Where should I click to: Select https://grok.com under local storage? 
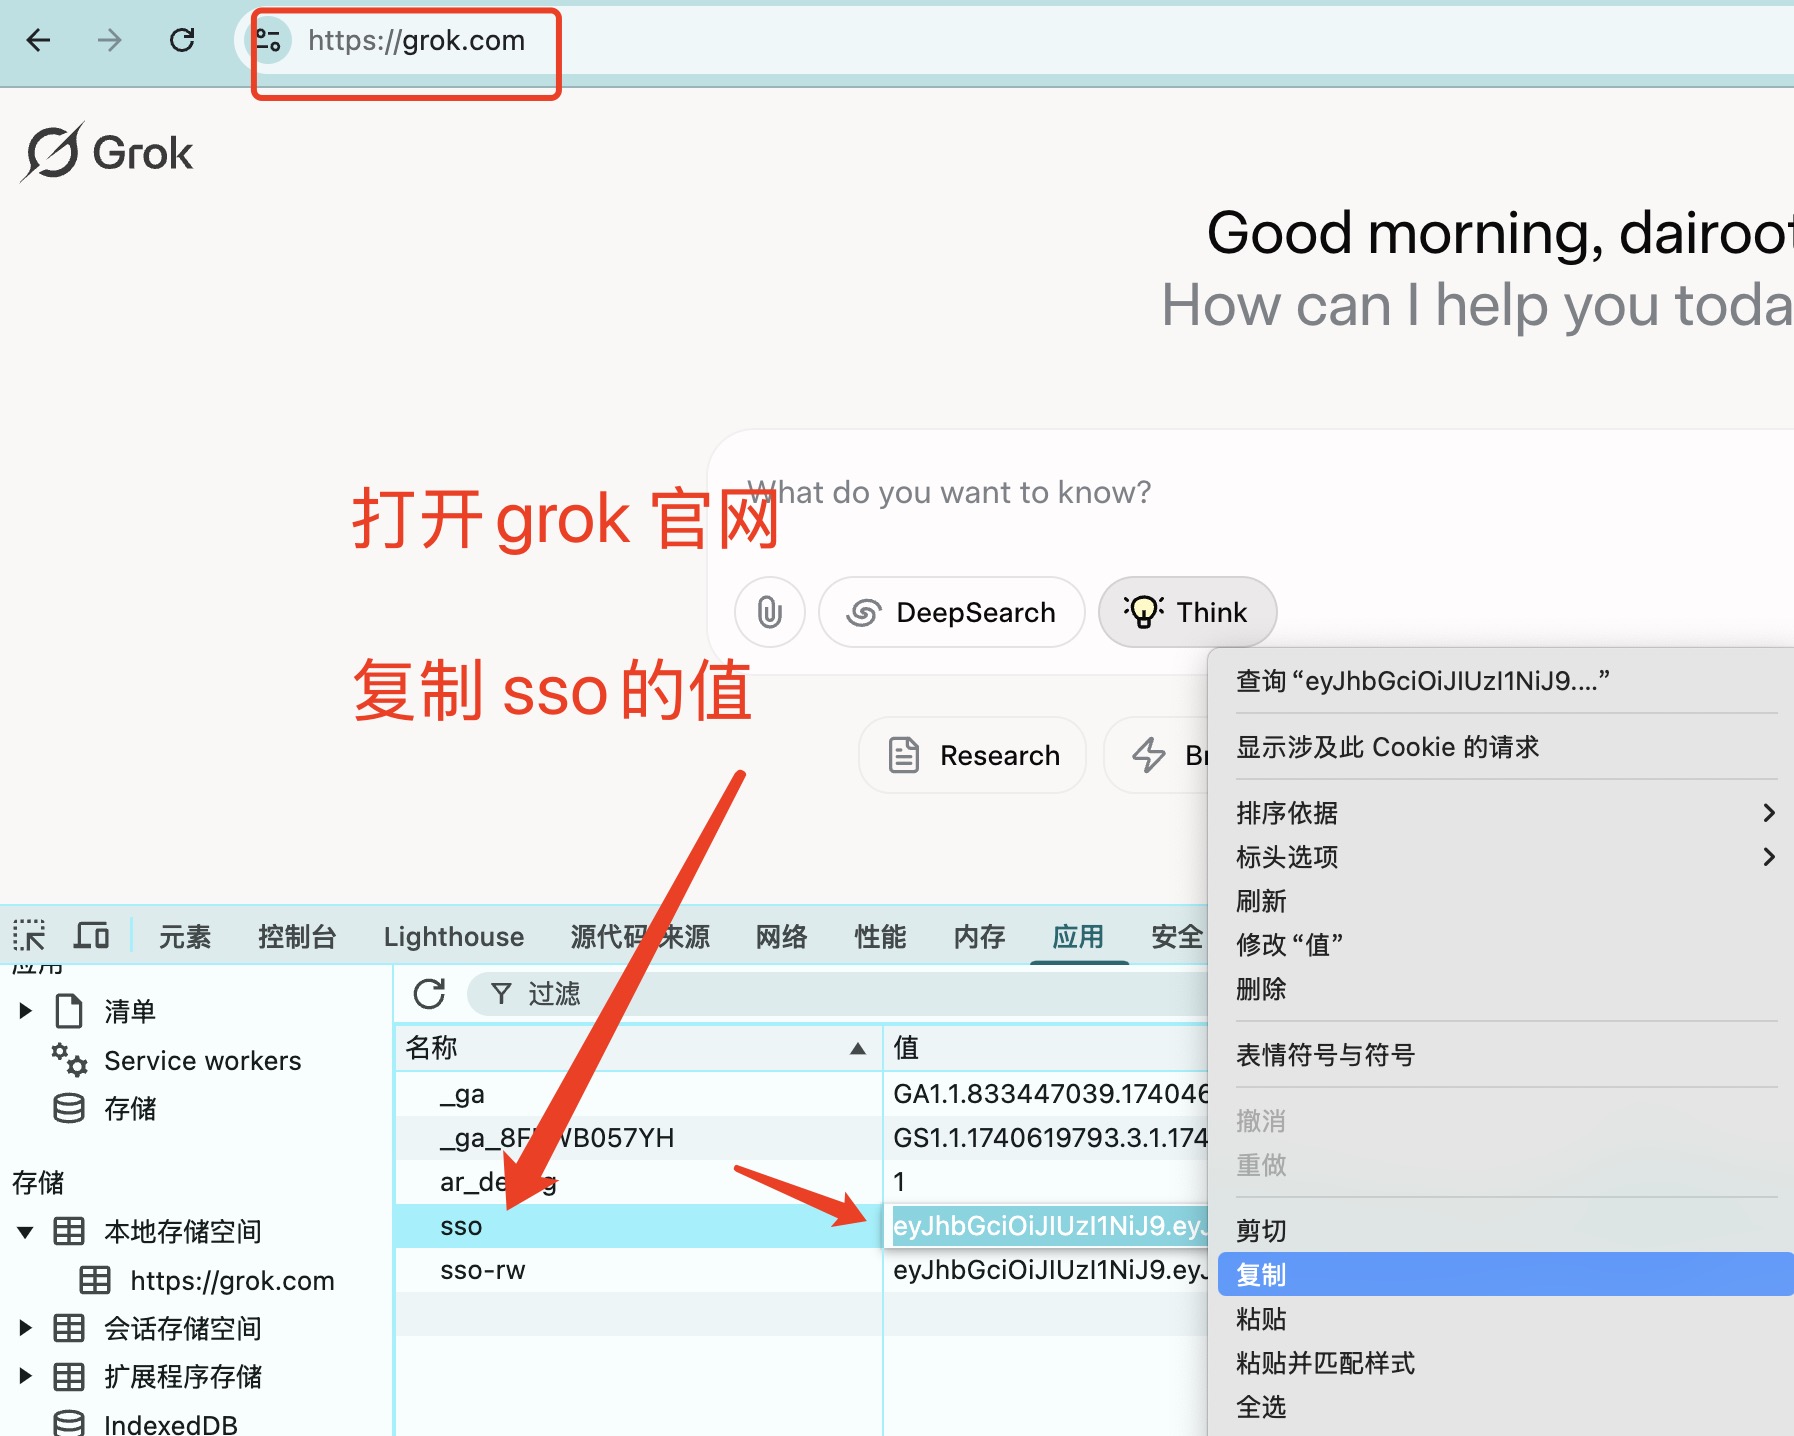click(x=232, y=1280)
